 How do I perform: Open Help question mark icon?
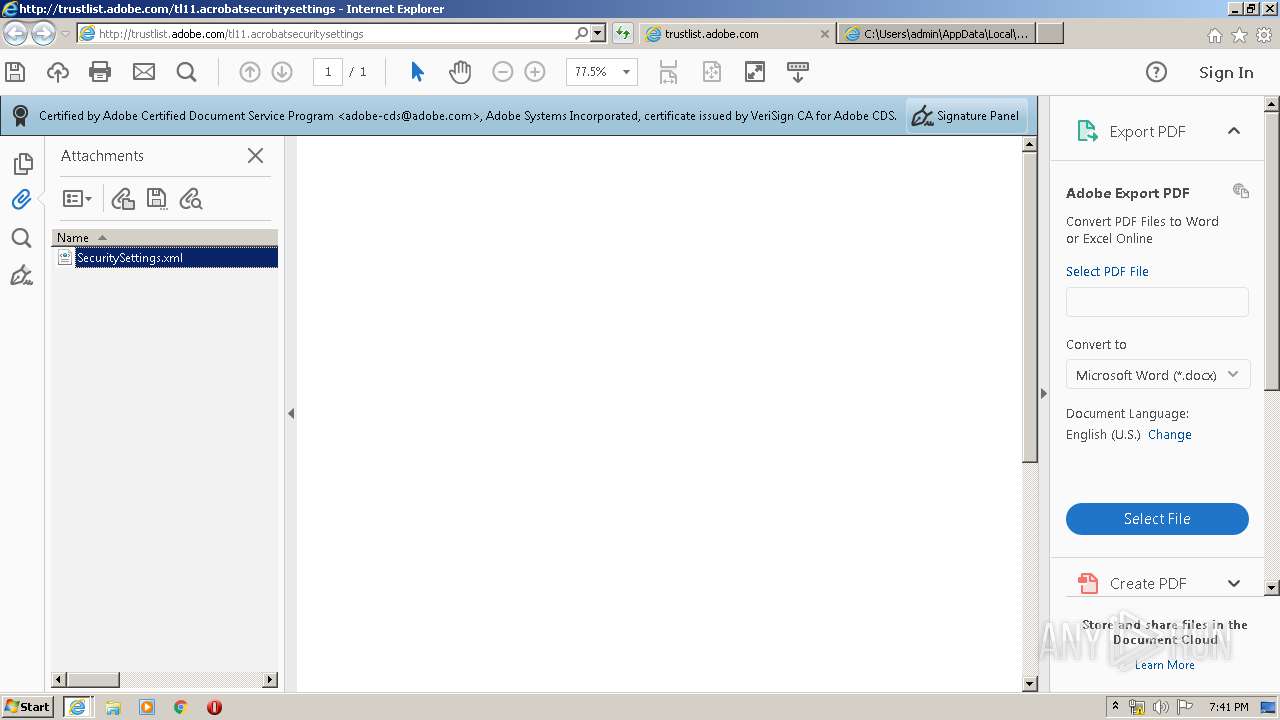(1156, 72)
